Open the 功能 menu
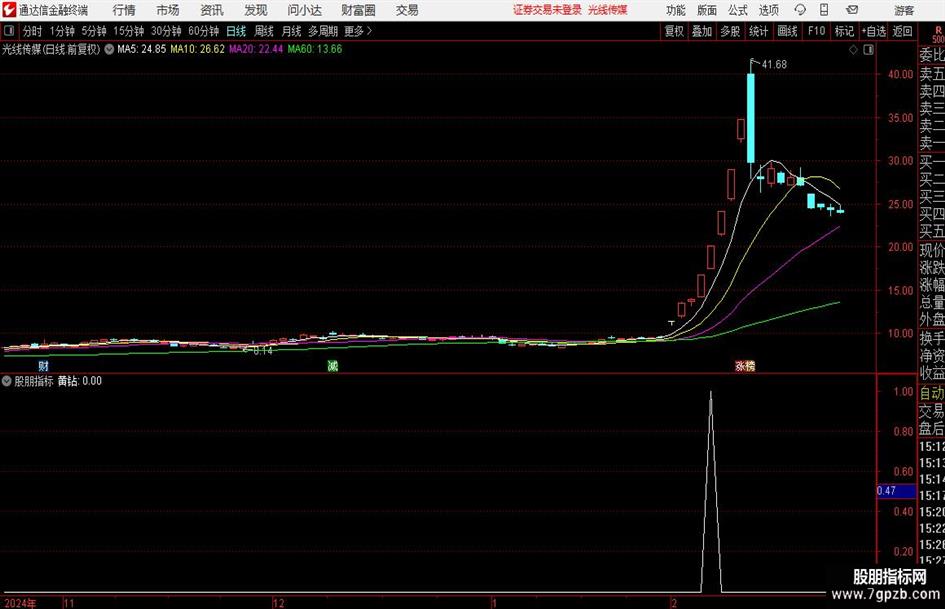The height and width of the screenshot is (609, 945). coord(676,10)
